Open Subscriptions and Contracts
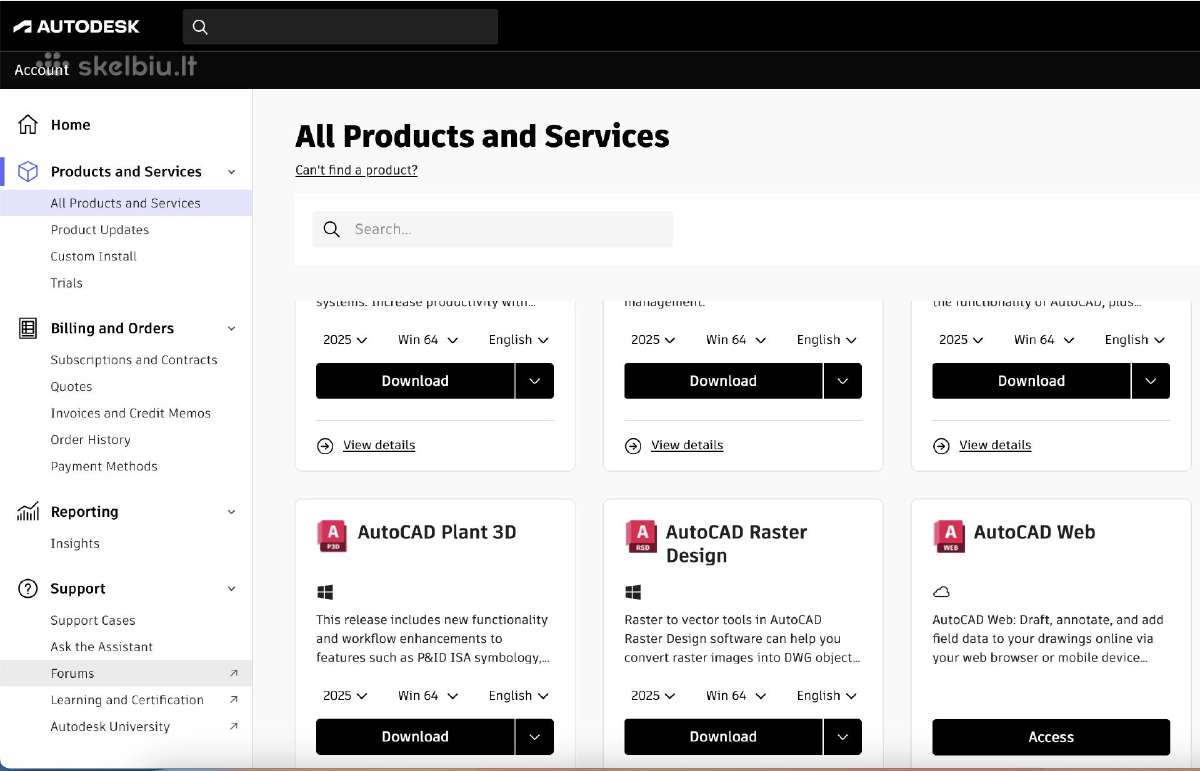The height and width of the screenshot is (771, 1200). click(134, 360)
